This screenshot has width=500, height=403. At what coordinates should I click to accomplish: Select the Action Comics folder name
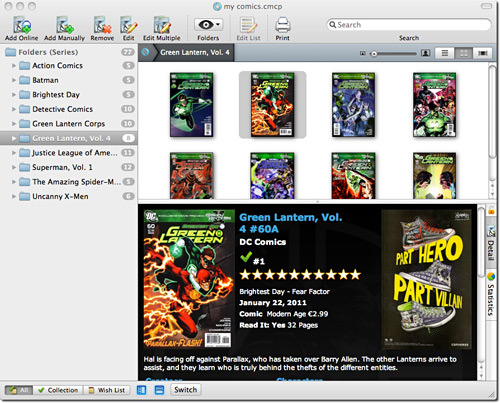click(57, 66)
